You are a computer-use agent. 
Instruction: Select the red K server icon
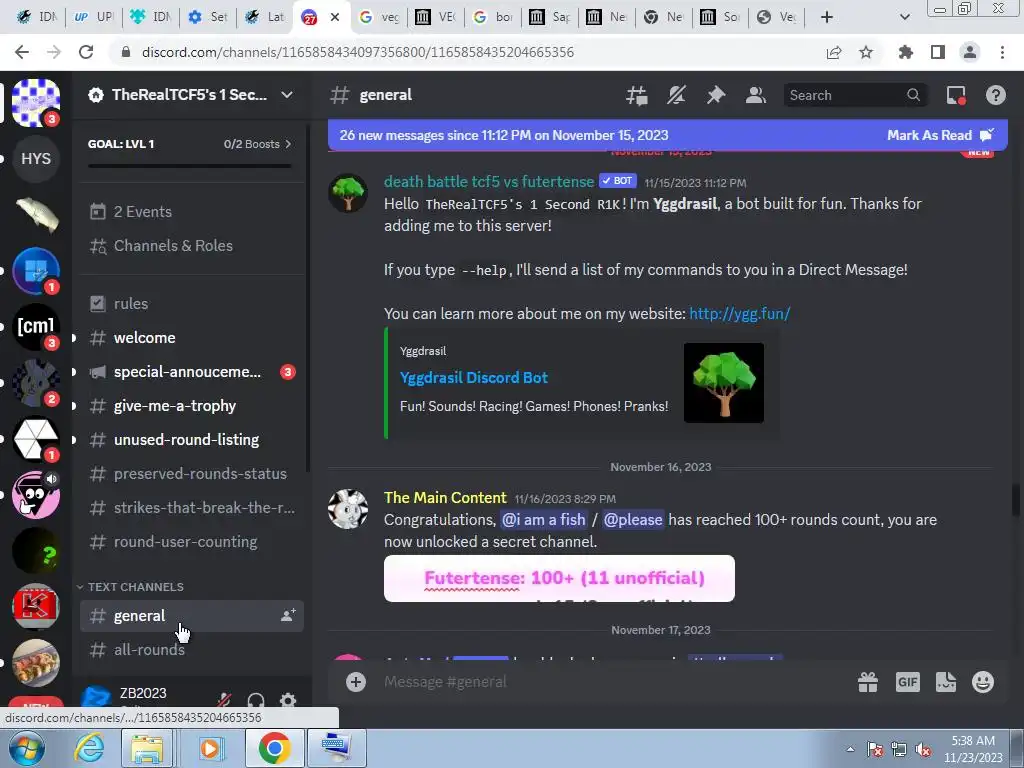click(x=36, y=607)
